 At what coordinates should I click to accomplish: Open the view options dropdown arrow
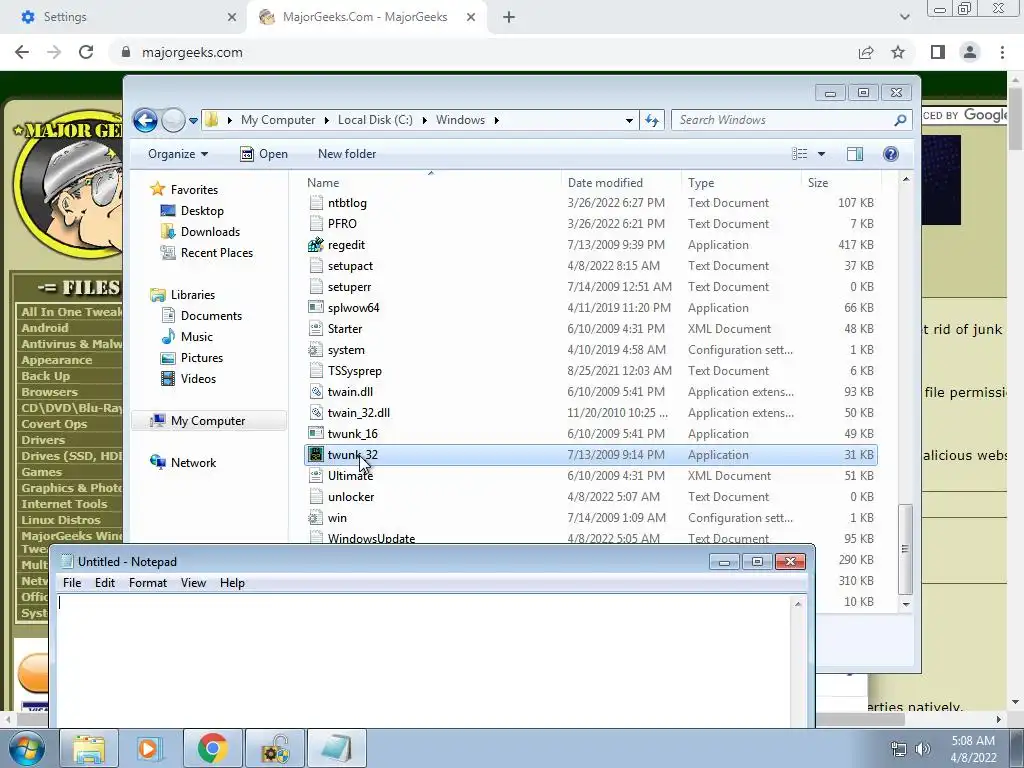[822, 154]
